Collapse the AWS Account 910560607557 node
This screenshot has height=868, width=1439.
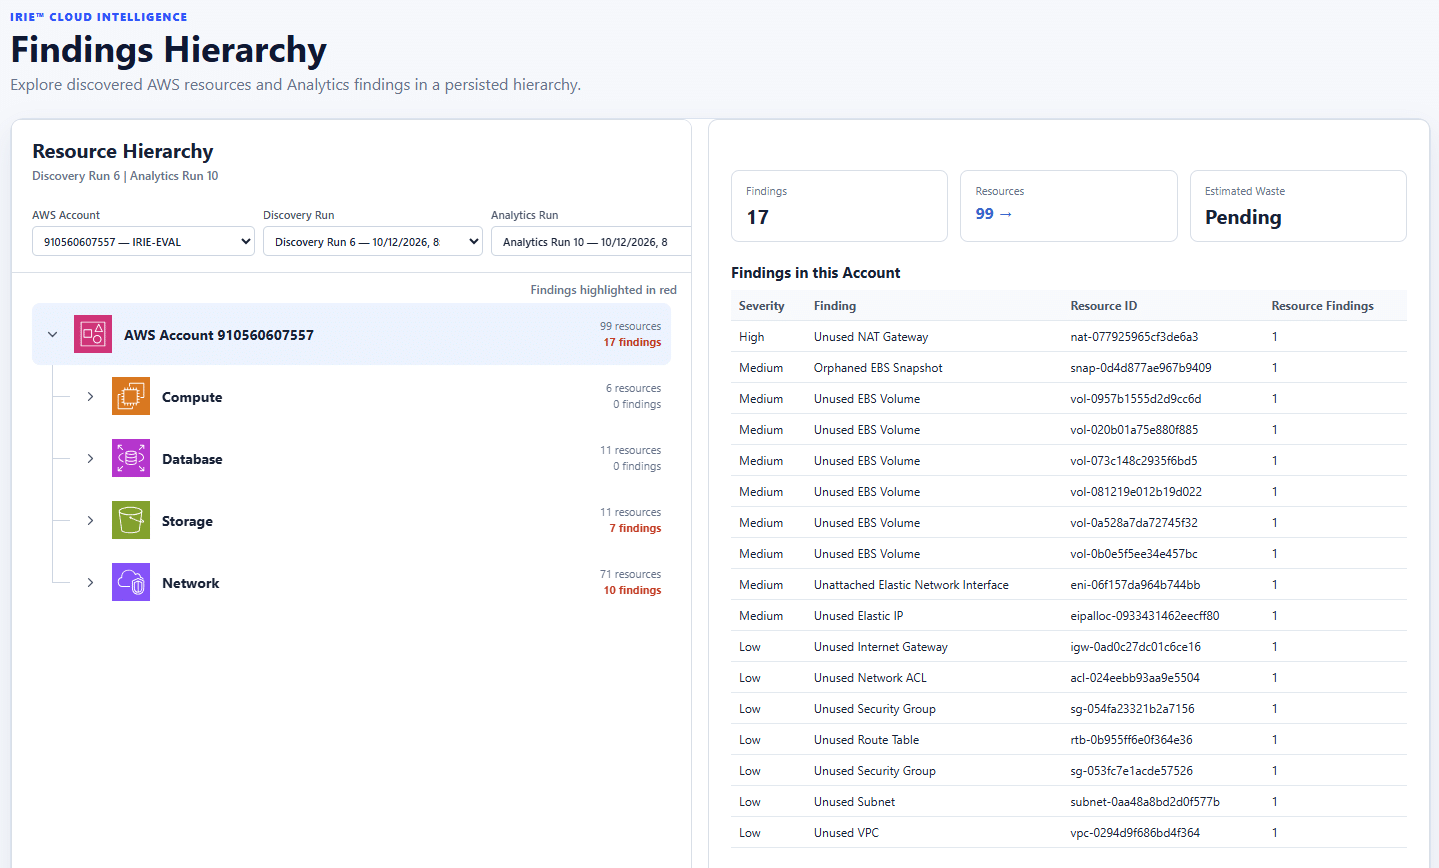[x=53, y=334]
